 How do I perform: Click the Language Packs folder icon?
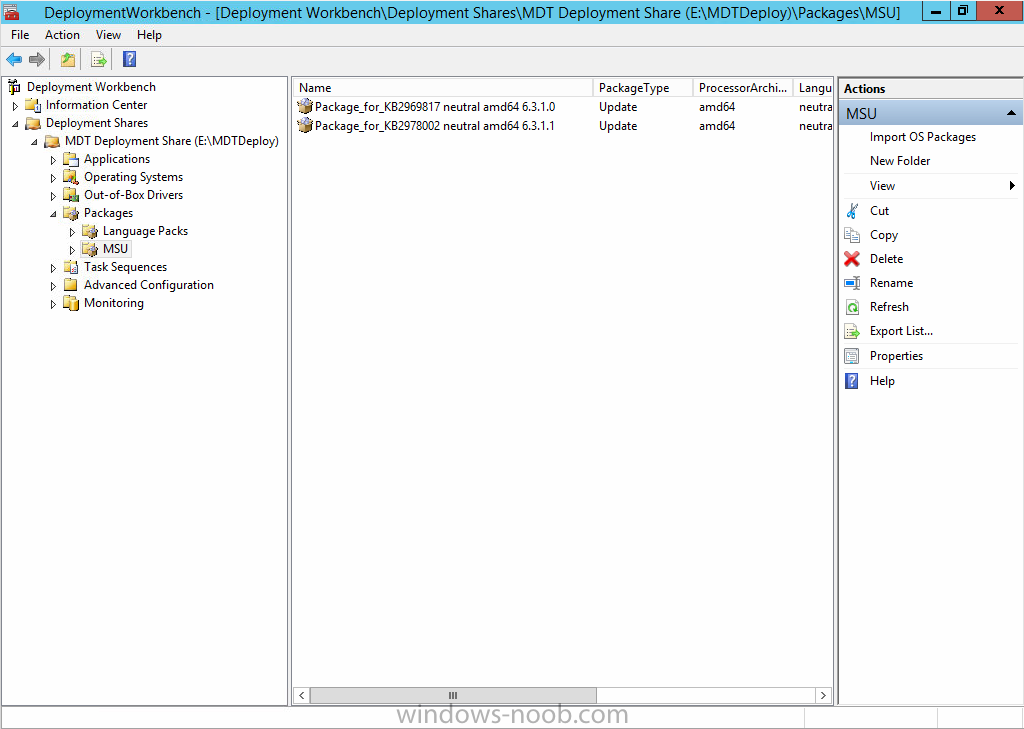(89, 231)
